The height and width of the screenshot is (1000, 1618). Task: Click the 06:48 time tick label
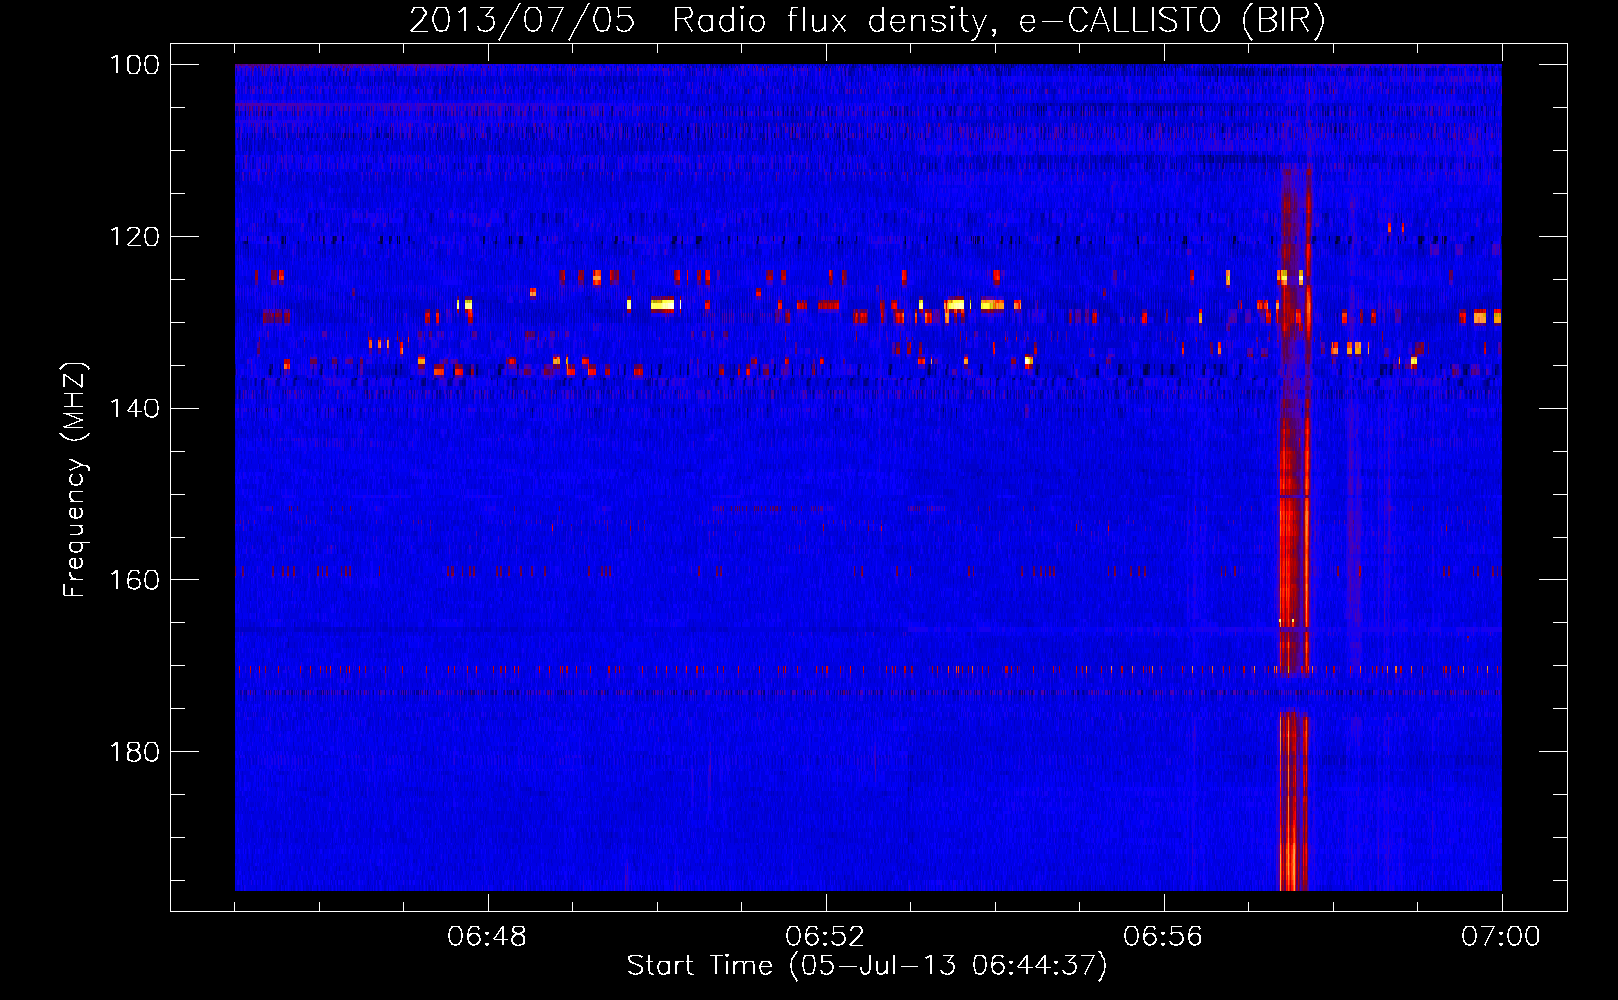[x=487, y=937]
